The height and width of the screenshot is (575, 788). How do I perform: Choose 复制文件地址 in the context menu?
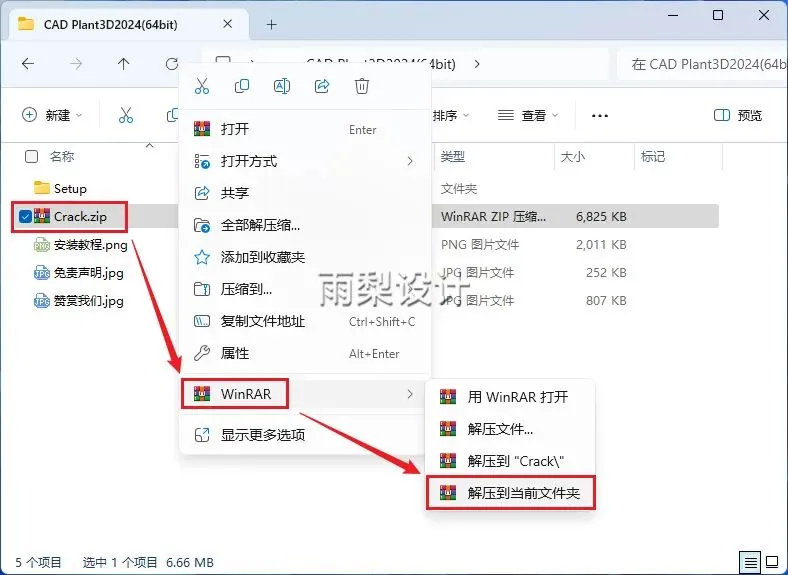coord(305,321)
